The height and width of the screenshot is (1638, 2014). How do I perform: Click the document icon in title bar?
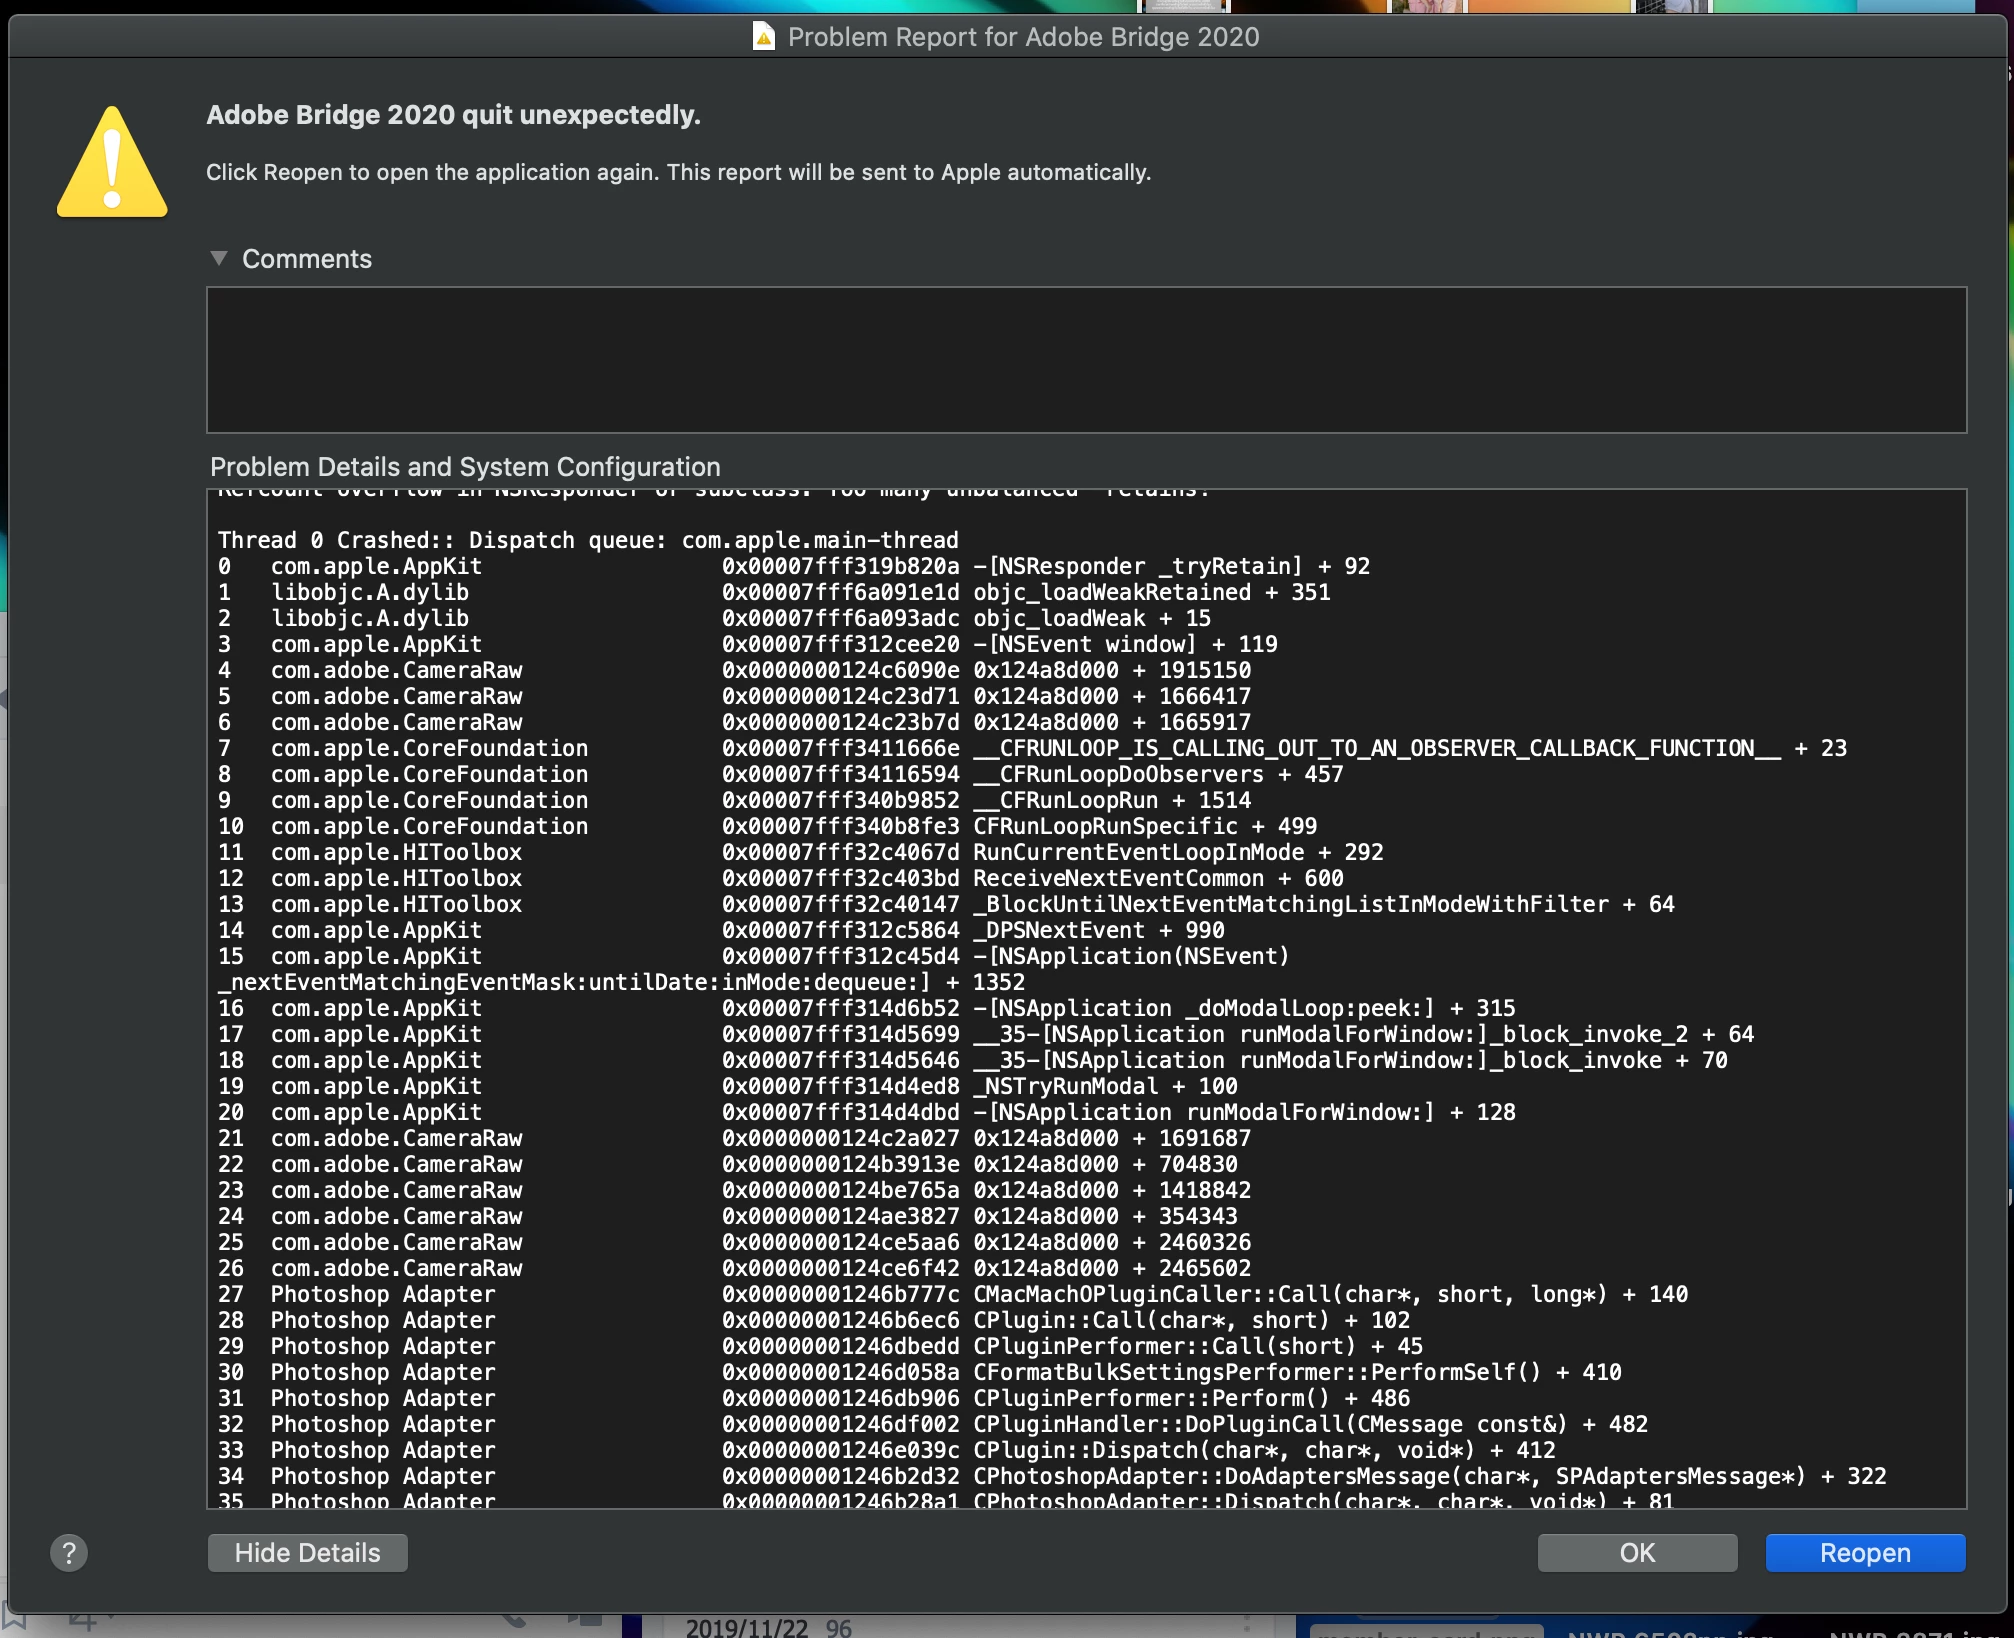pos(764,37)
